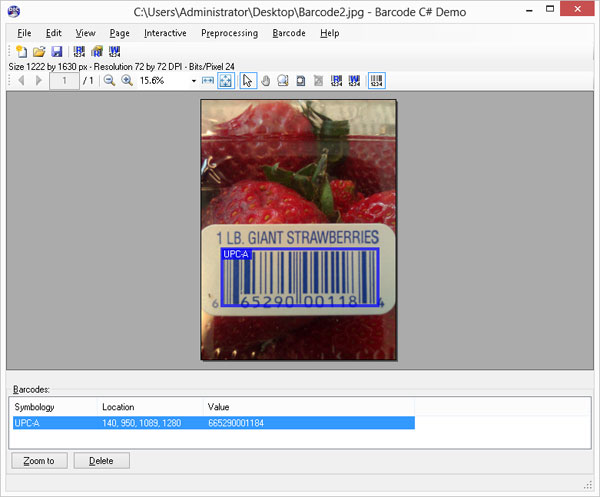Click the strawberry barcode image
Screen dimensions: 600x497
pos(298,230)
